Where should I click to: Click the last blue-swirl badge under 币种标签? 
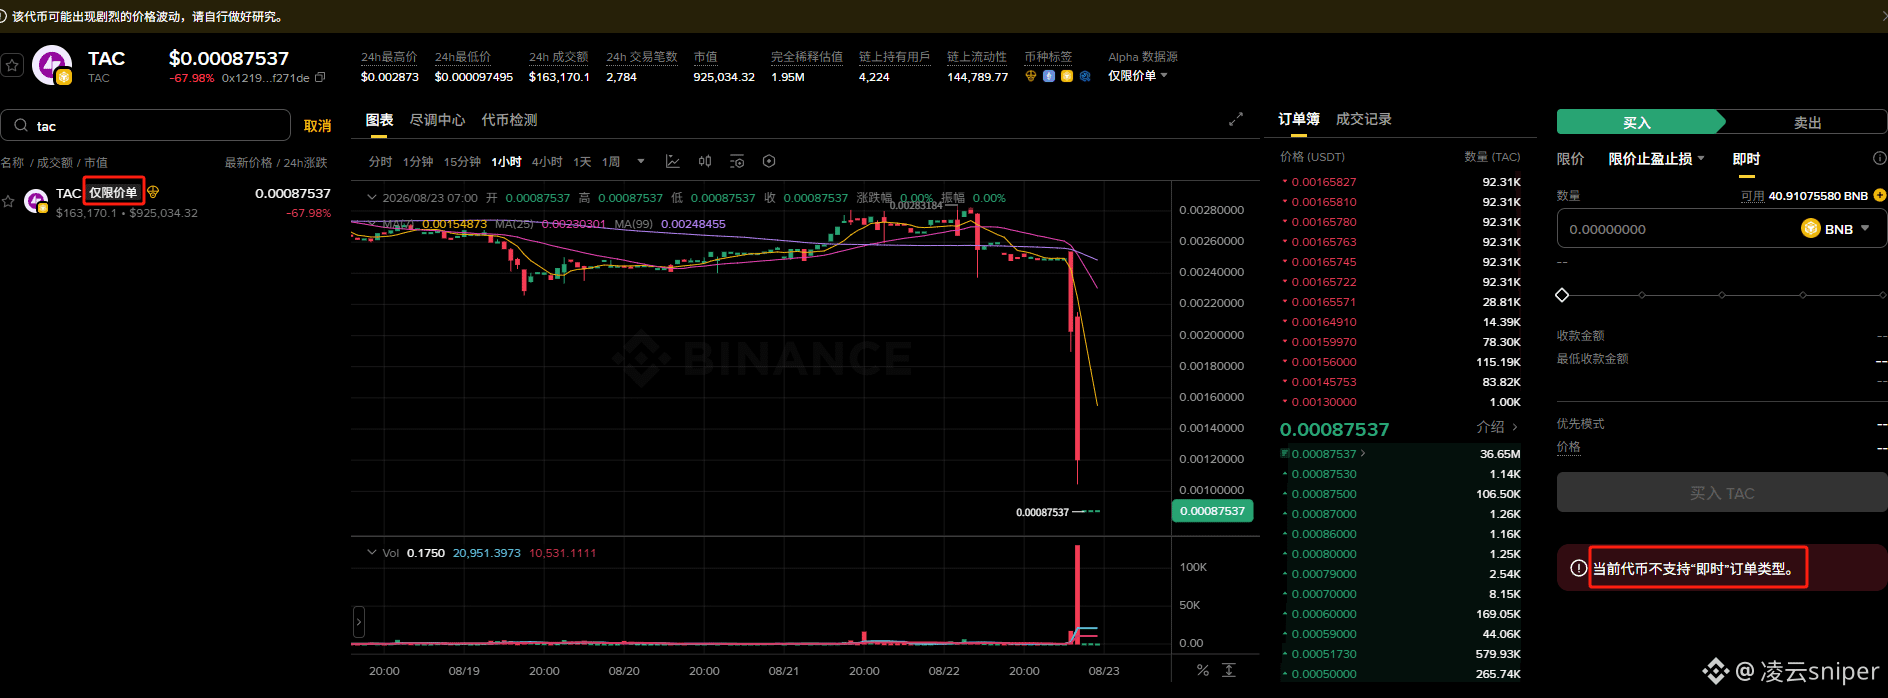click(x=1085, y=76)
